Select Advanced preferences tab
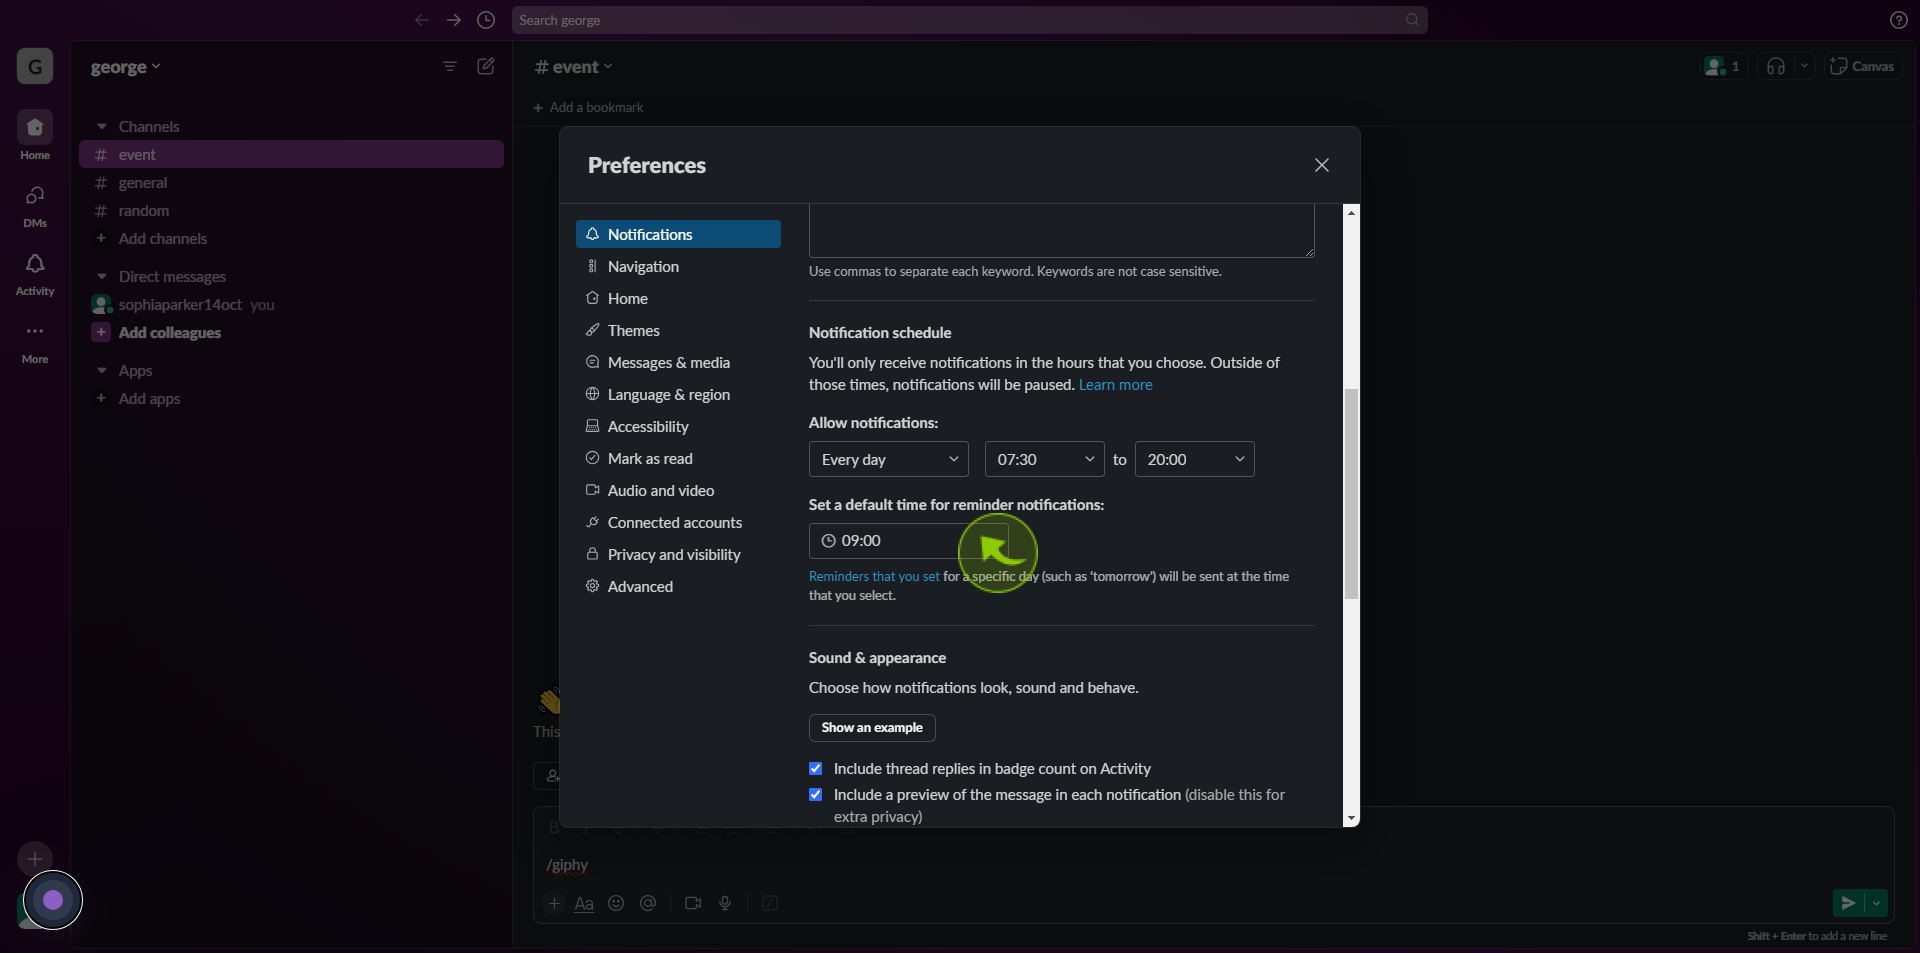 (678, 586)
